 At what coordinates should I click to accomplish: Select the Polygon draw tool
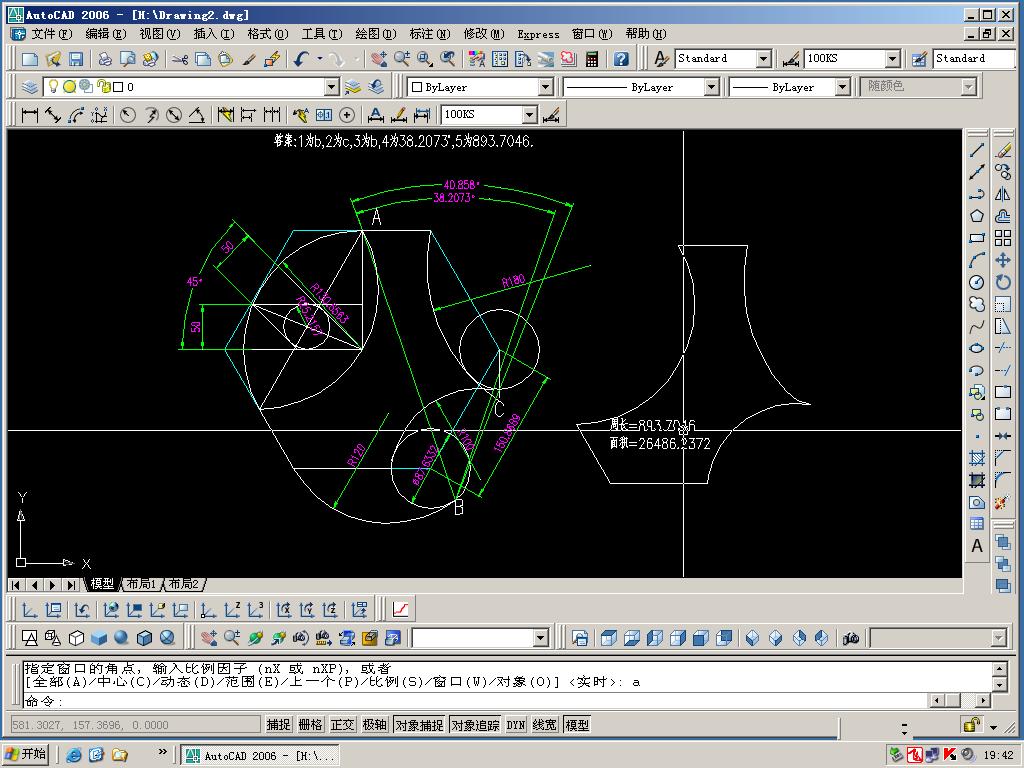(976, 216)
